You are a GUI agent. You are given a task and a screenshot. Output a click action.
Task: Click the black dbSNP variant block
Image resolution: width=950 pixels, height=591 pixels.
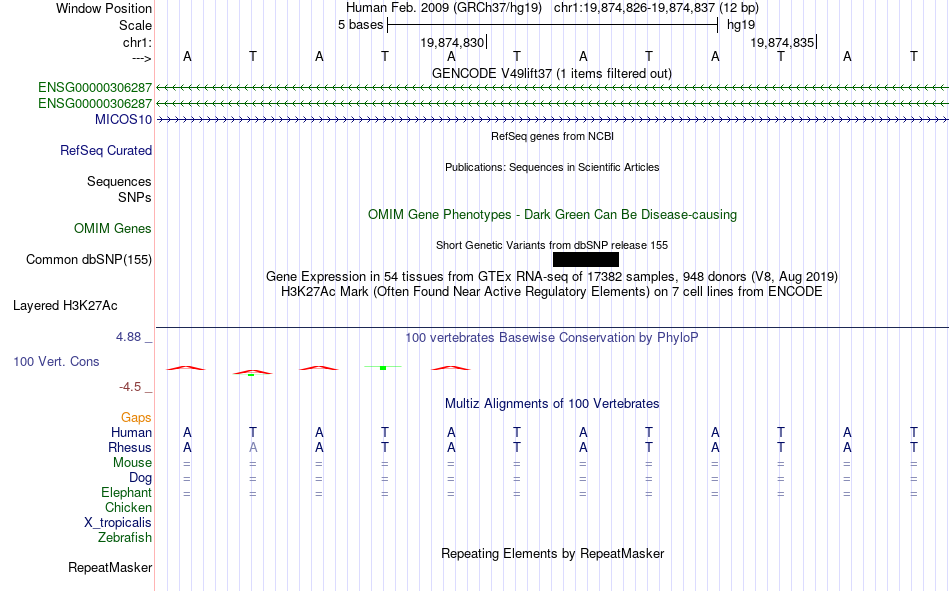click(586, 259)
